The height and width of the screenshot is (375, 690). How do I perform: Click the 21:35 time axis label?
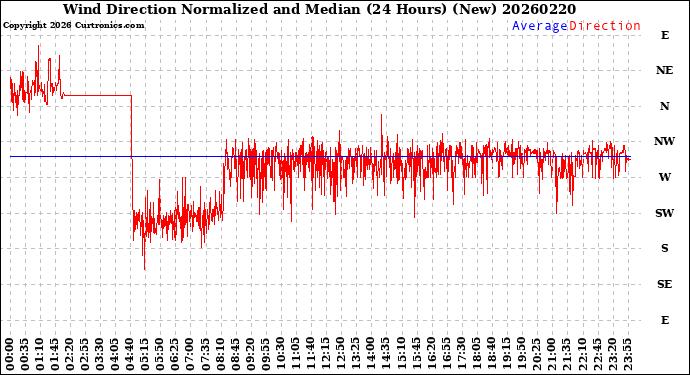[567, 355]
